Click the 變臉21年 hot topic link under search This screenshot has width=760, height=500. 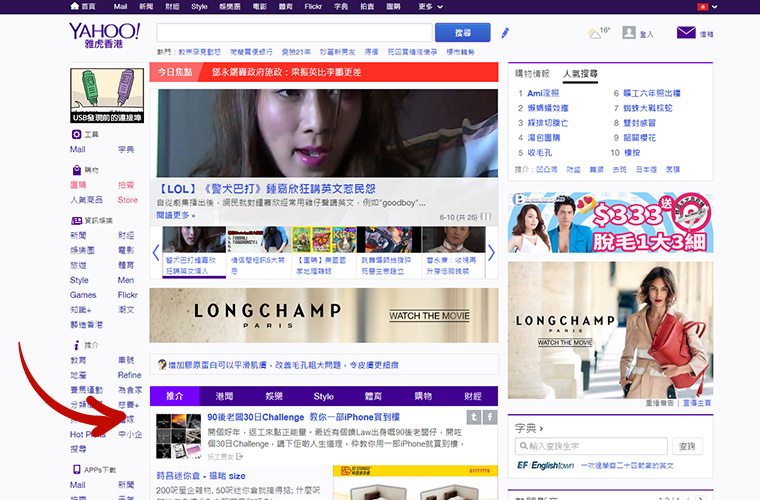(296, 52)
